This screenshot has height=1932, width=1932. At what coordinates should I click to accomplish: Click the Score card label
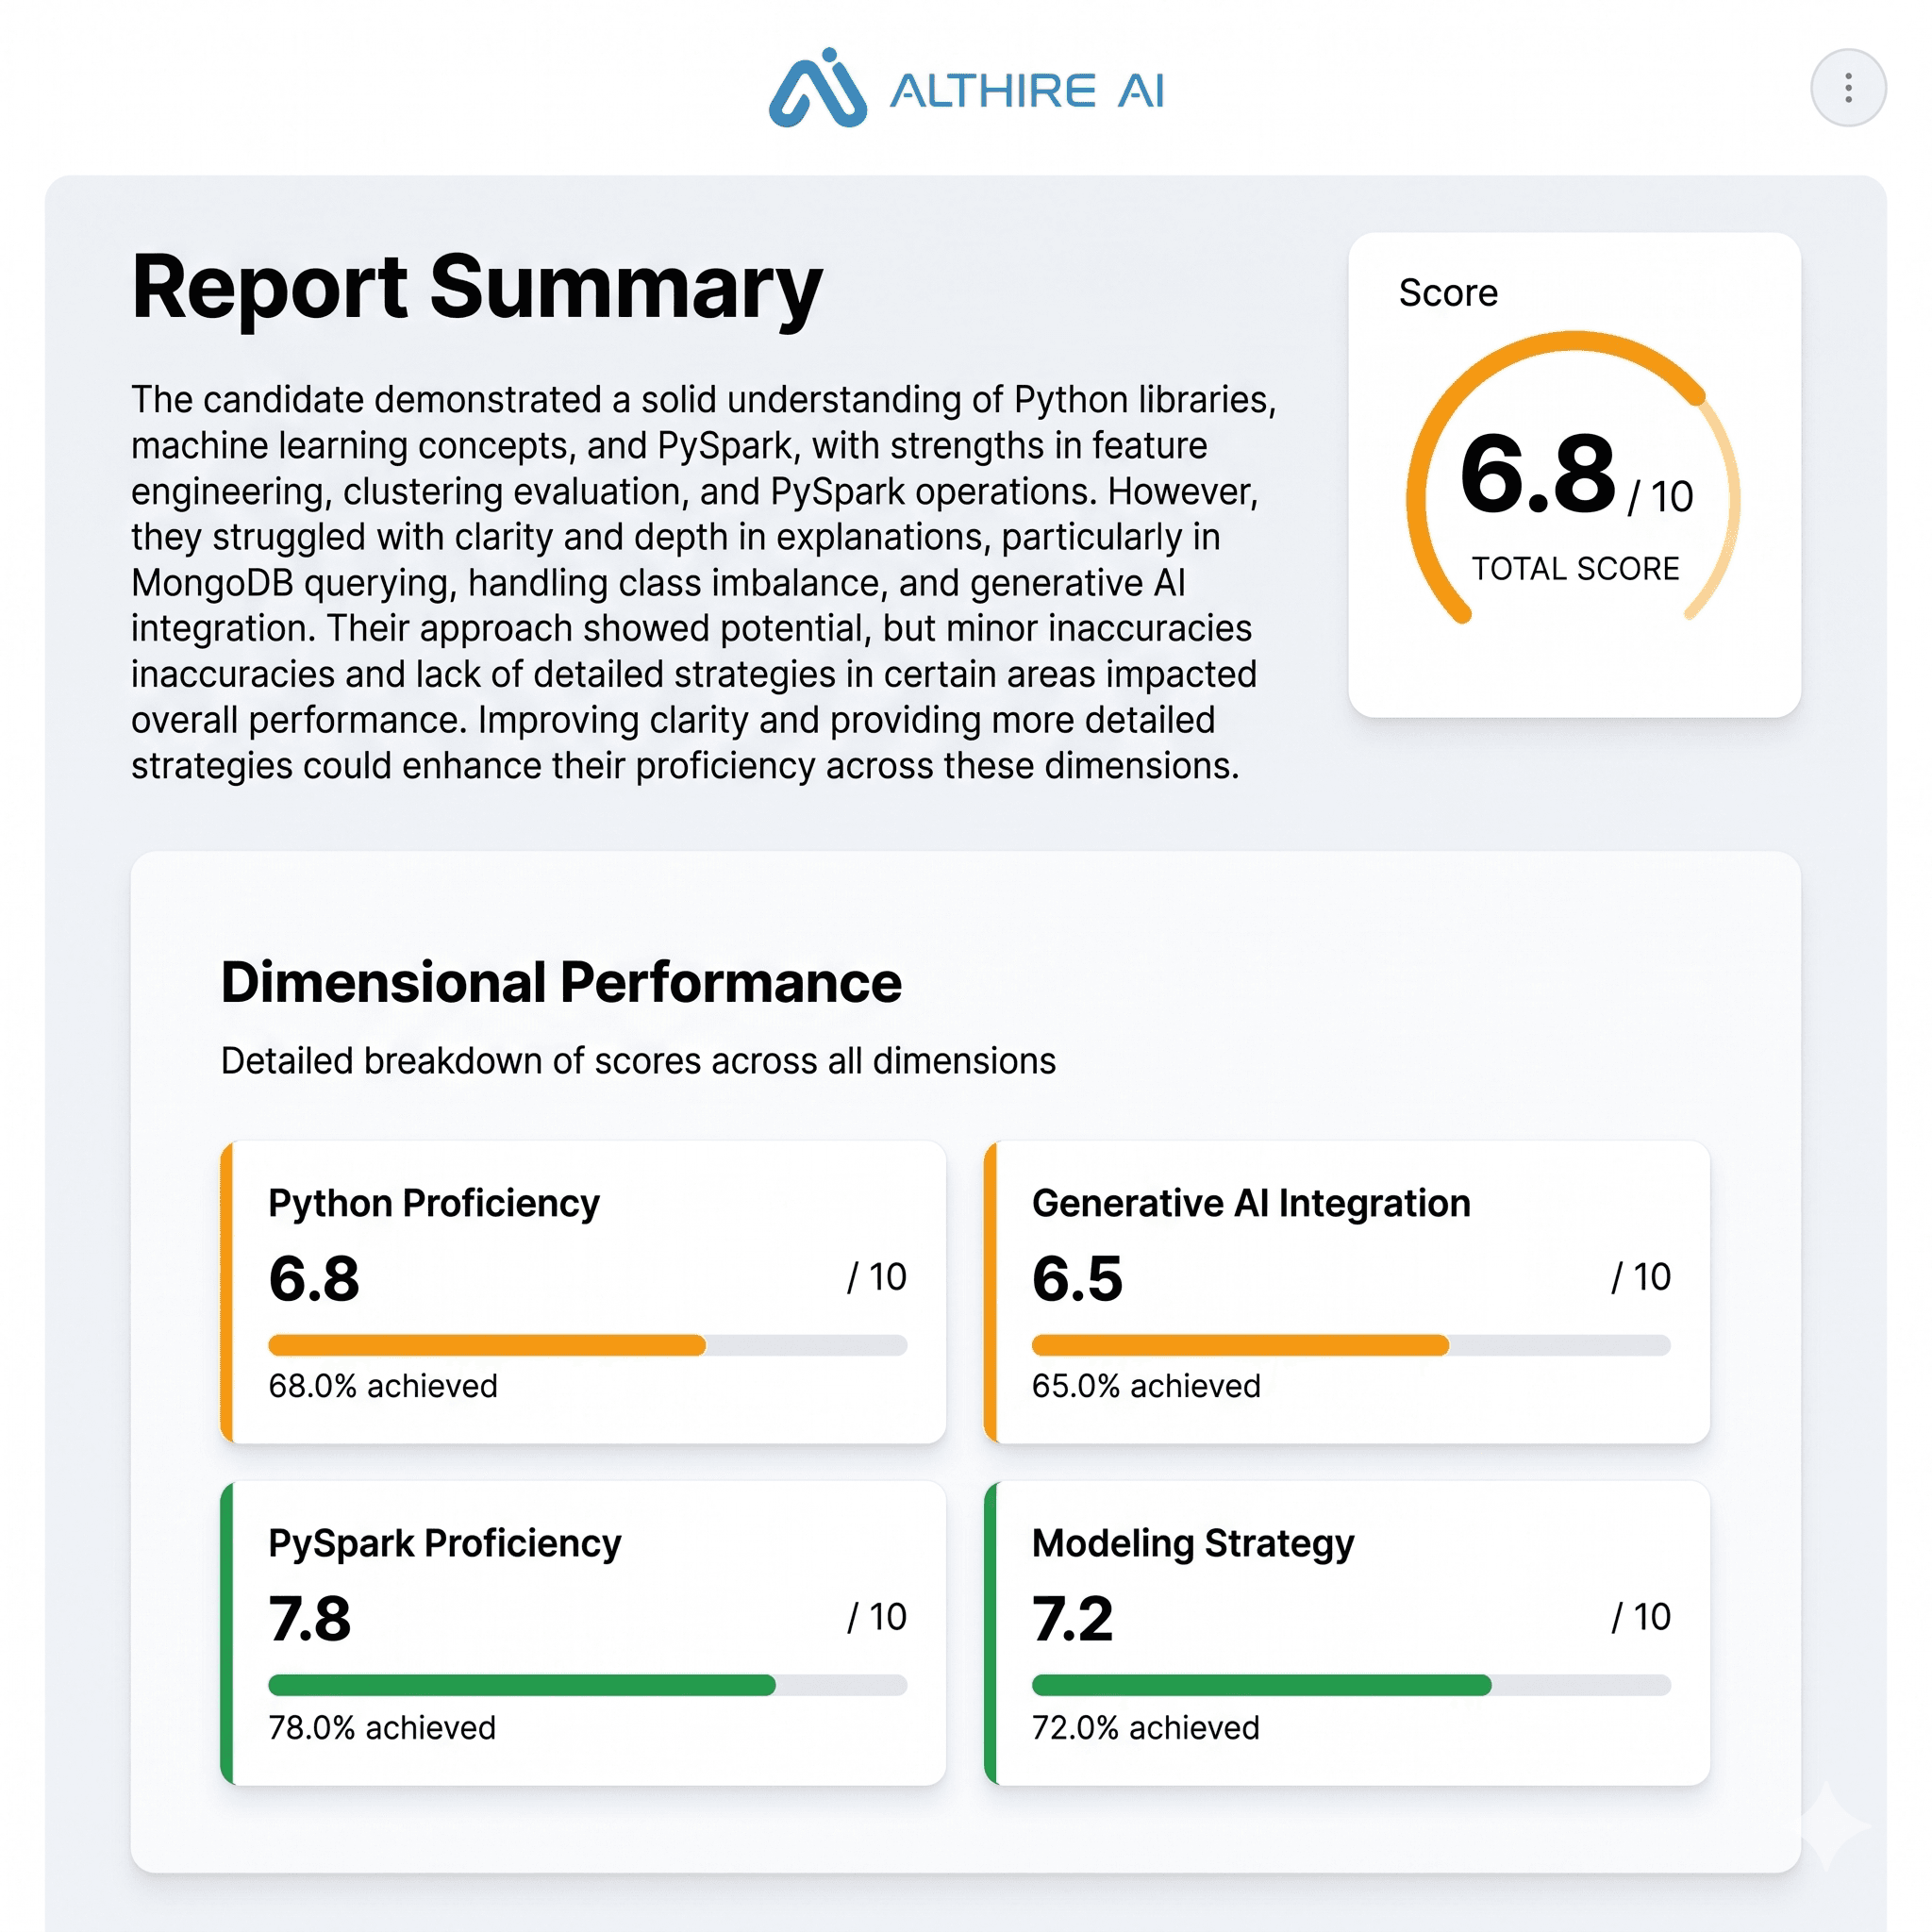click(x=1448, y=293)
